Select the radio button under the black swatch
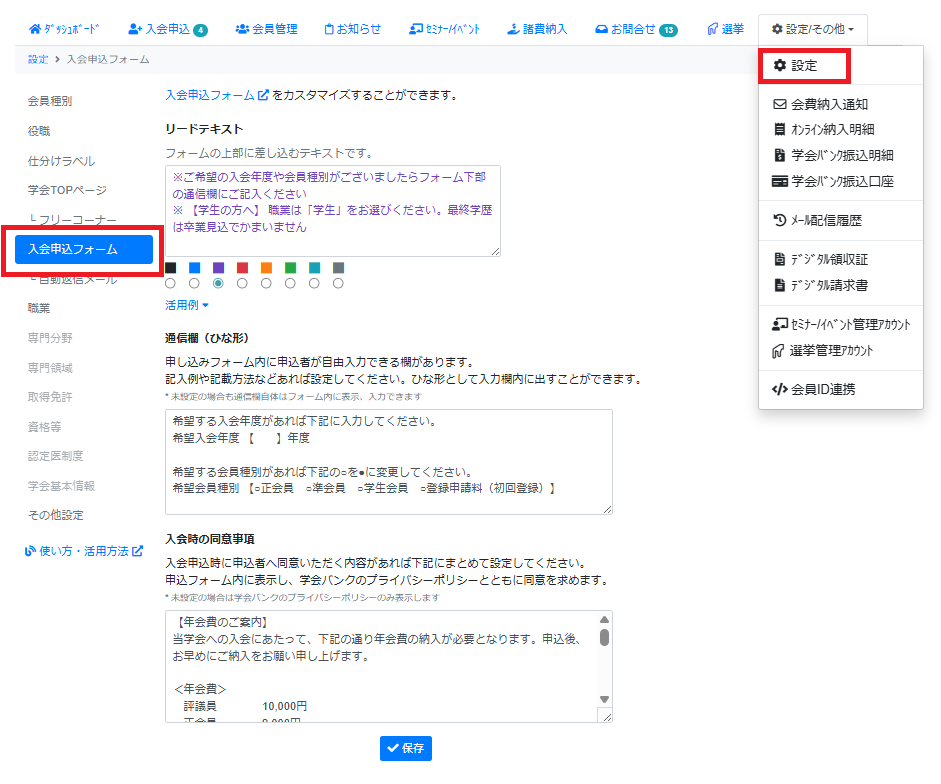941x784 pixels. tap(171, 284)
